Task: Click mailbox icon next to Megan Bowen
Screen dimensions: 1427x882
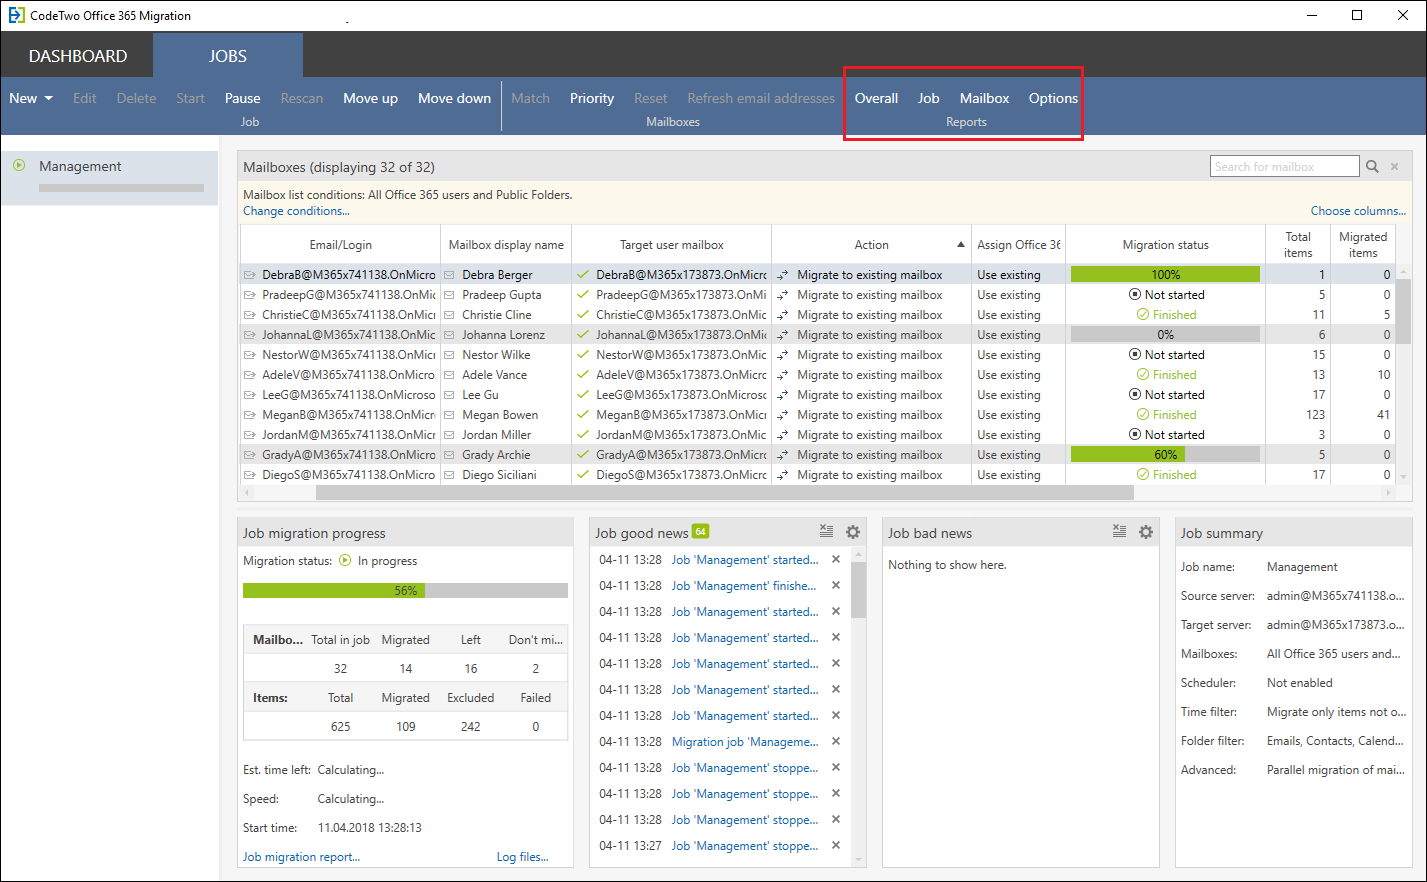Action: point(450,414)
